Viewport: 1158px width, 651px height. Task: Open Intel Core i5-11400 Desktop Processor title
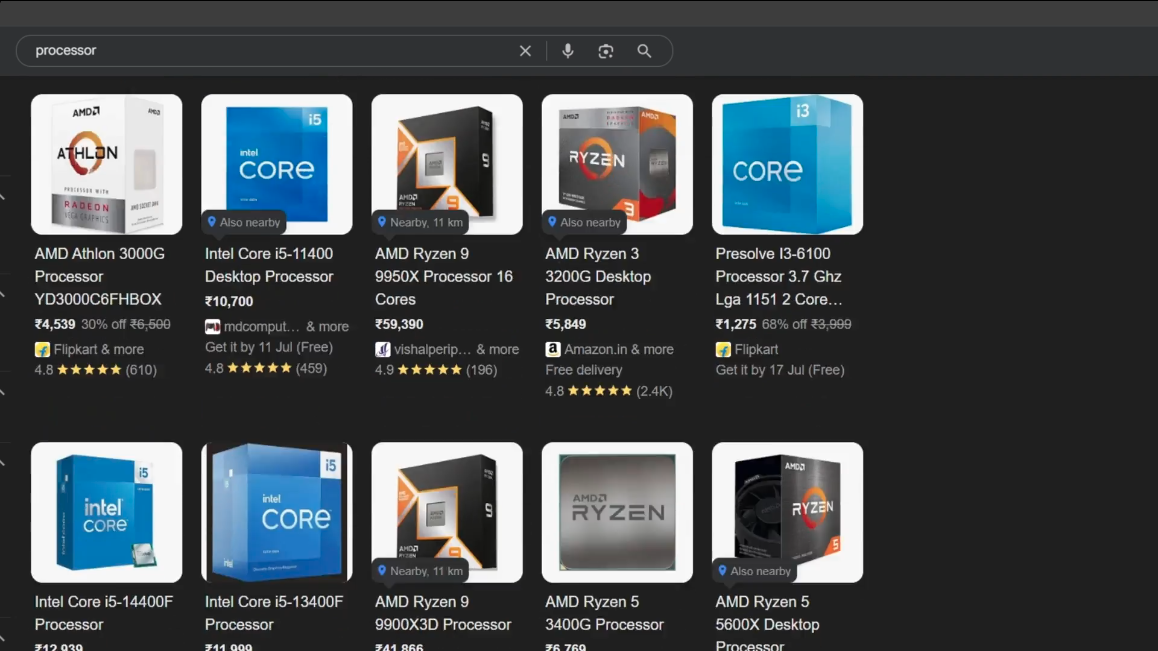(x=270, y=265)
